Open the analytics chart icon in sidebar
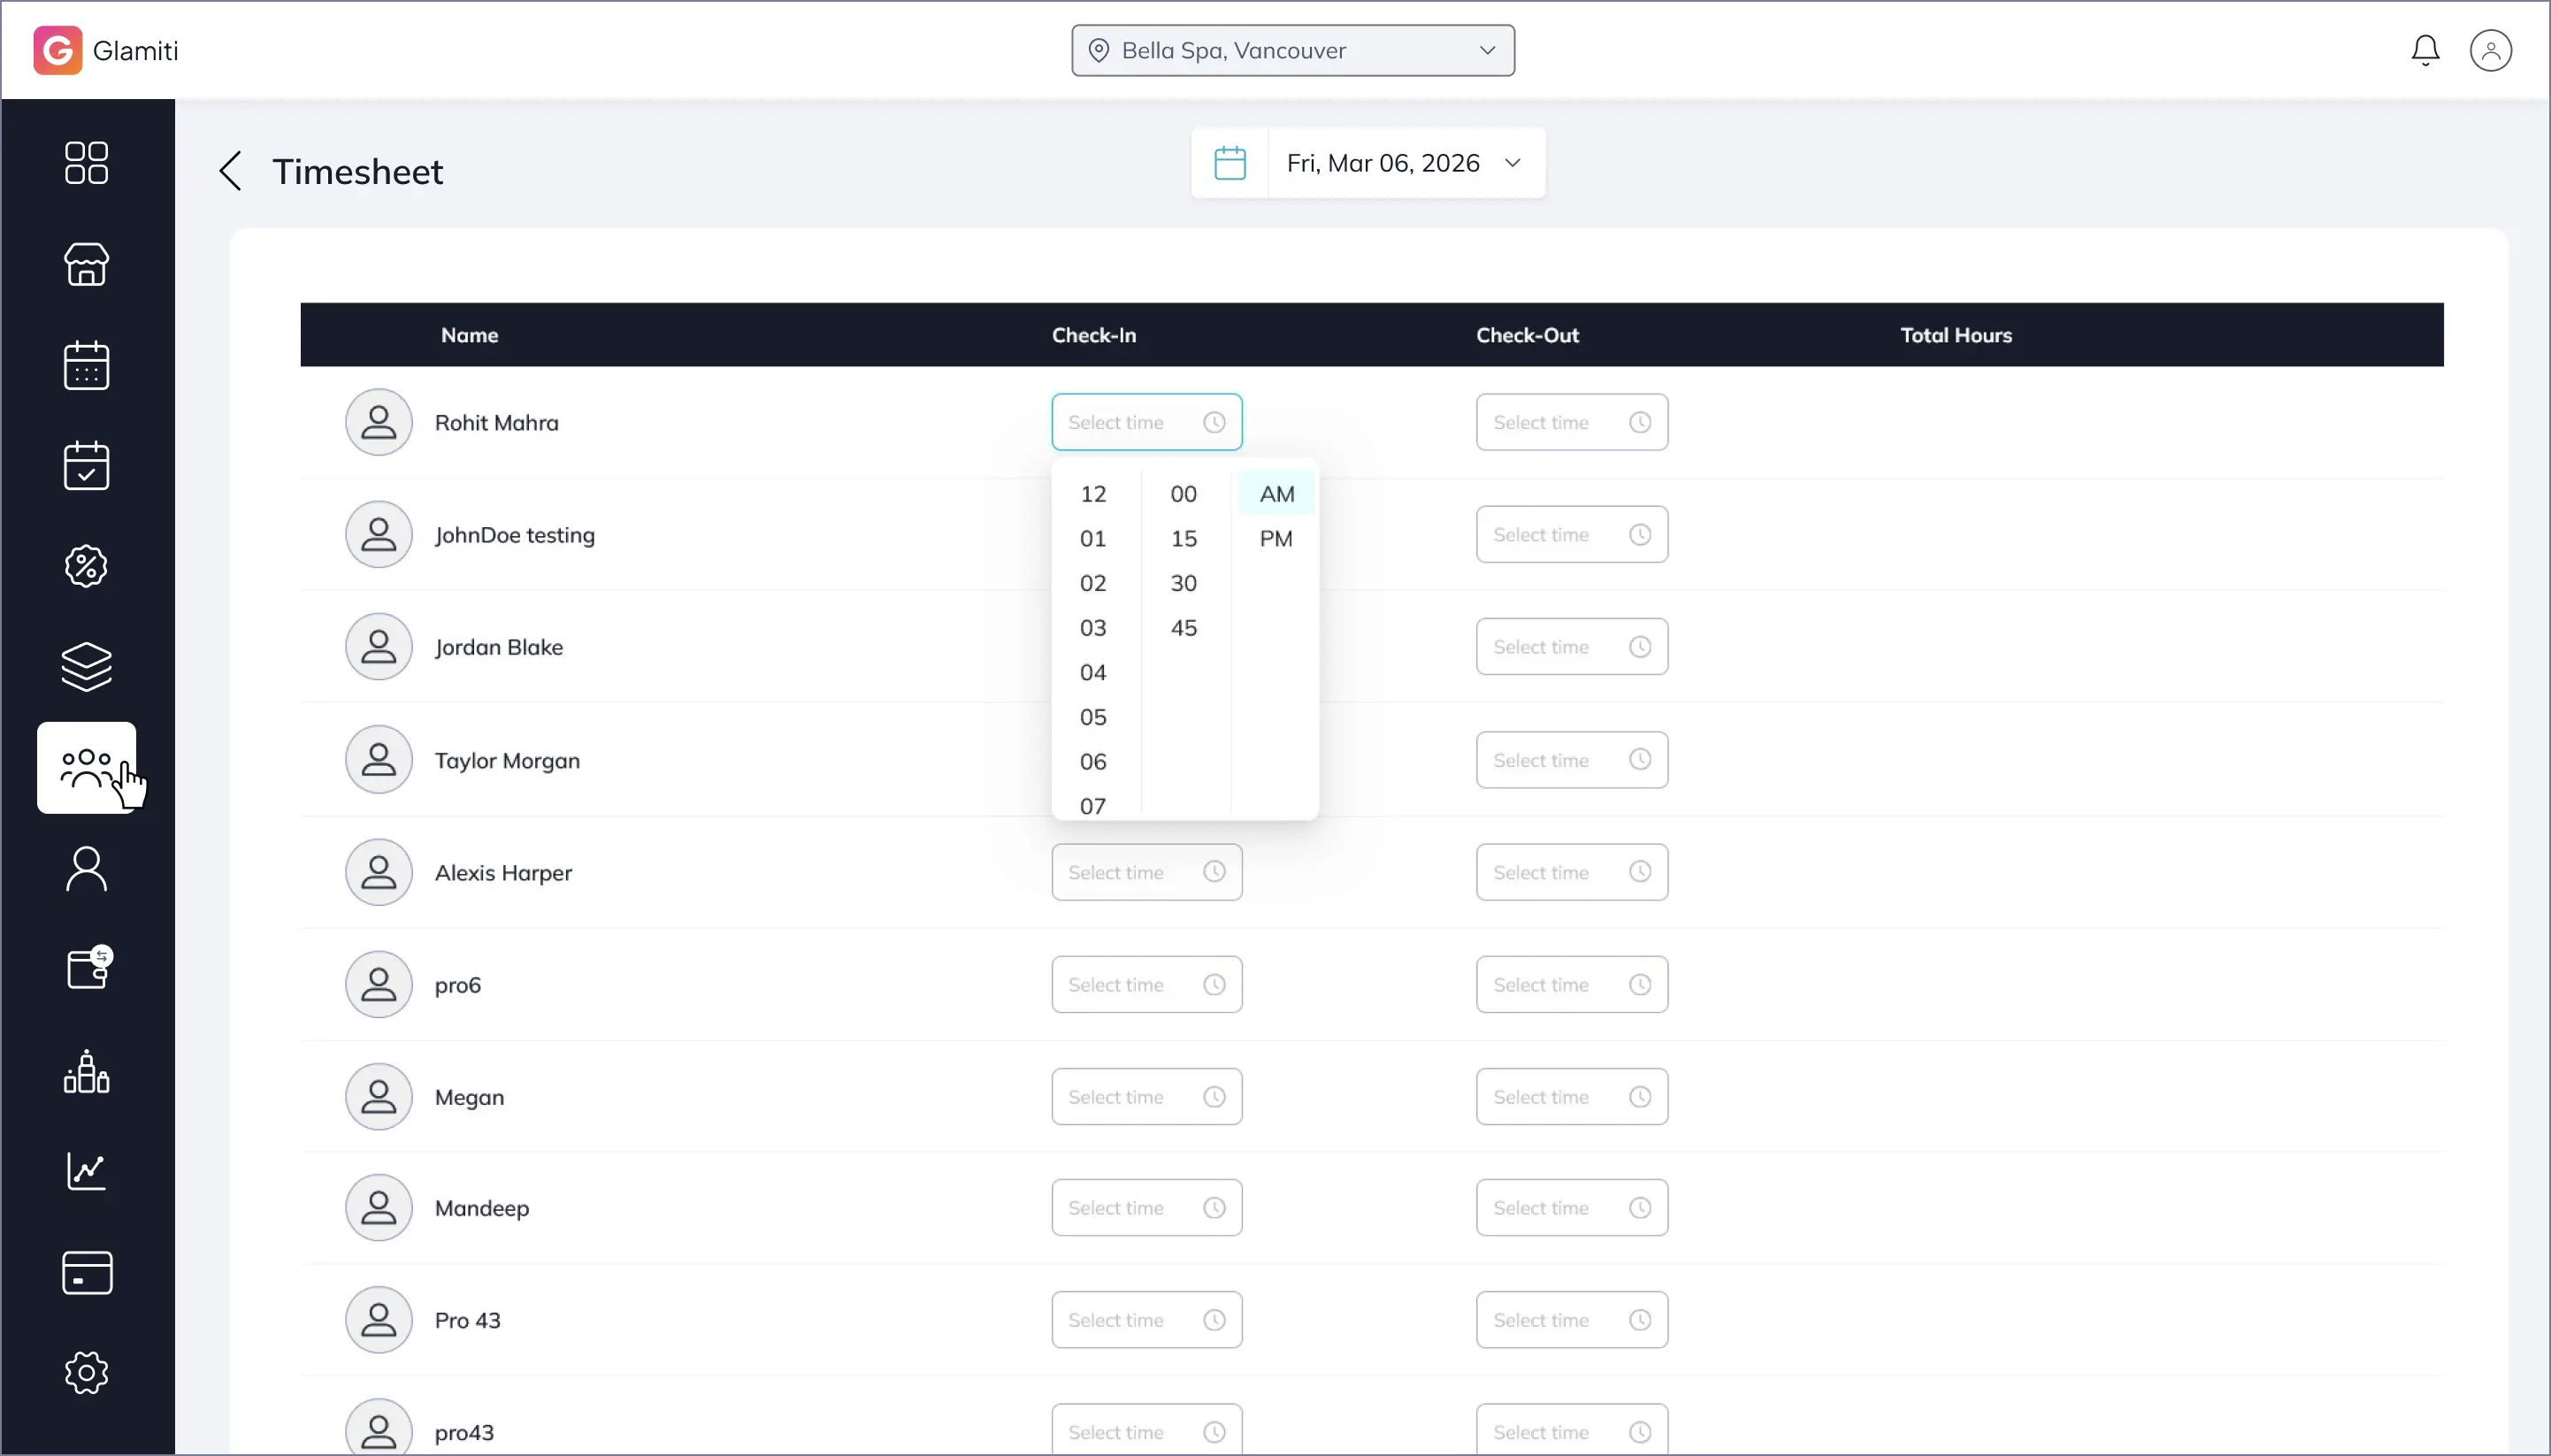Screen dimensions: 2551x1456 tap(86, 1171)
